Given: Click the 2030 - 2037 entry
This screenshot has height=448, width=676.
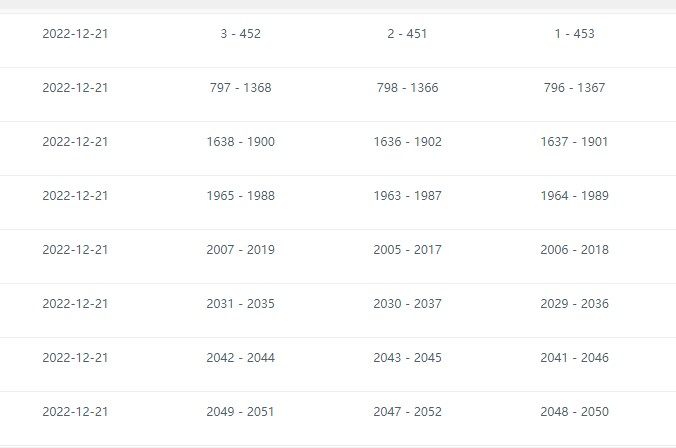Looking at the screenshot, I should coord(407,304).
